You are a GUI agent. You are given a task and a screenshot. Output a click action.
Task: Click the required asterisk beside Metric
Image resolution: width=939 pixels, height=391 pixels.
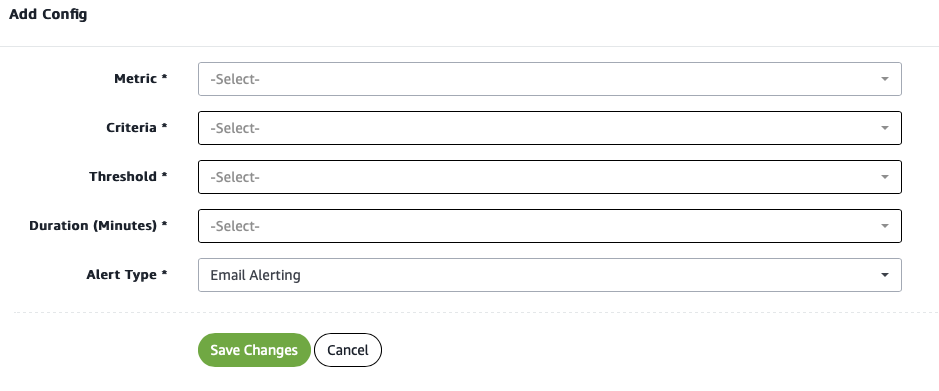pos(165,77)
